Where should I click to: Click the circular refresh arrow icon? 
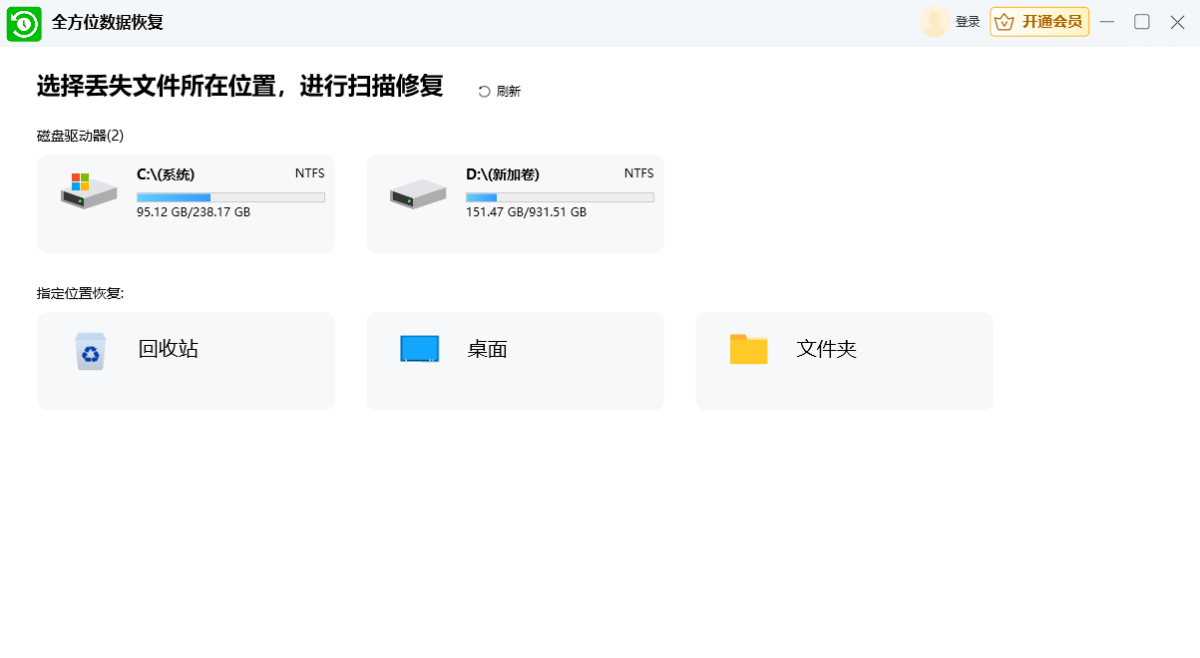pos(484,91)
